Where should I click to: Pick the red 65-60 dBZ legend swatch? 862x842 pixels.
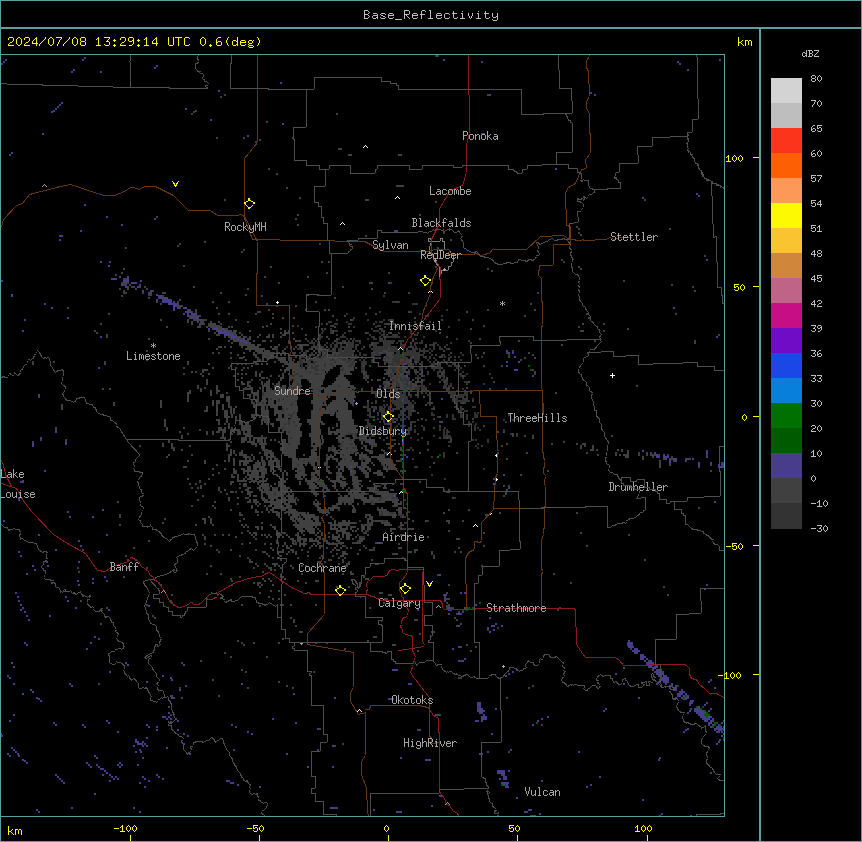click(786, 141)
